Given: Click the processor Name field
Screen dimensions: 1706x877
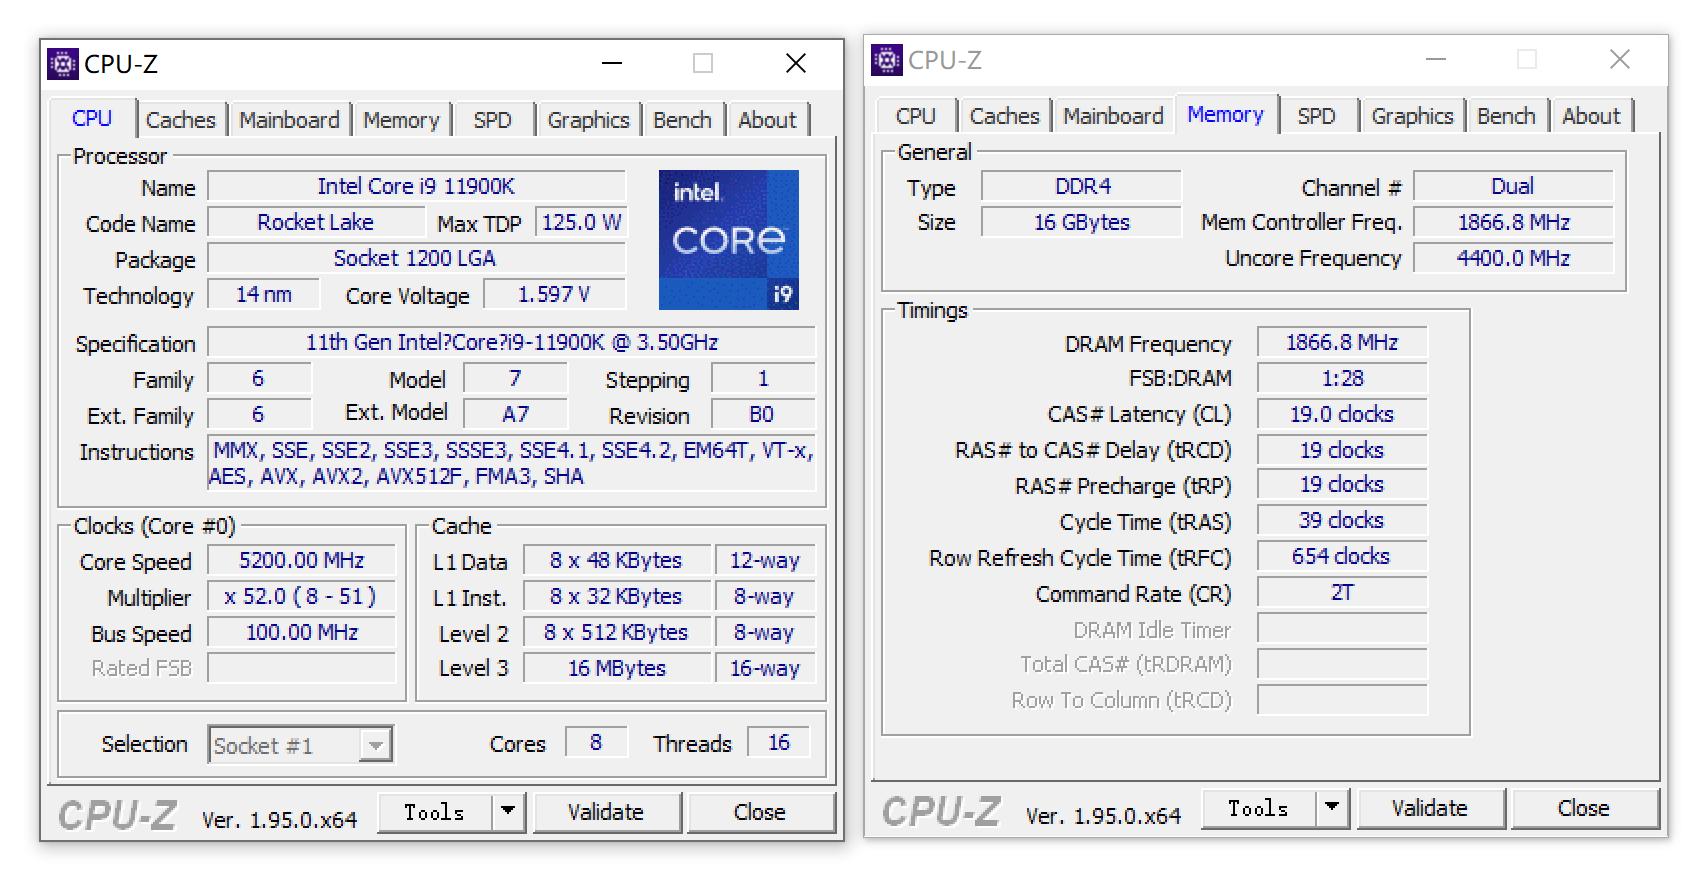Looking at the screenshot, I should [x=415, y=186].
